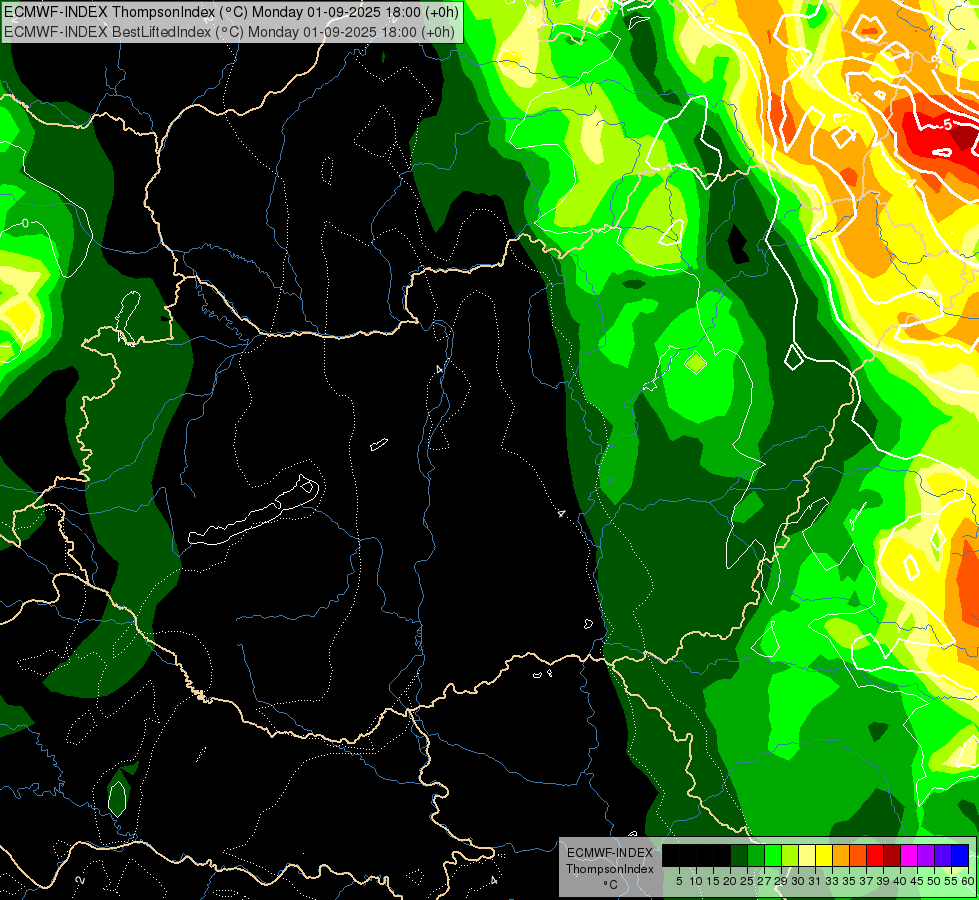Select the purple 45–50 legend swatch
979x900 pixels.
tap(926, 855)
